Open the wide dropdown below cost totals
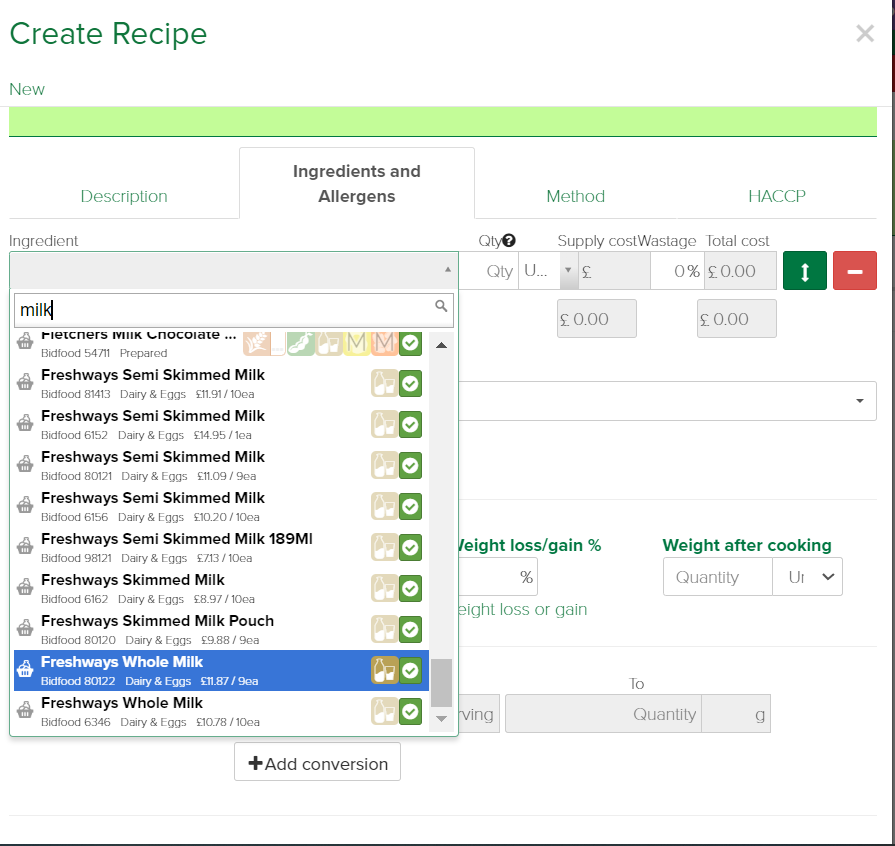The width and height of the screenshot is (895, 846). [667, 401]
